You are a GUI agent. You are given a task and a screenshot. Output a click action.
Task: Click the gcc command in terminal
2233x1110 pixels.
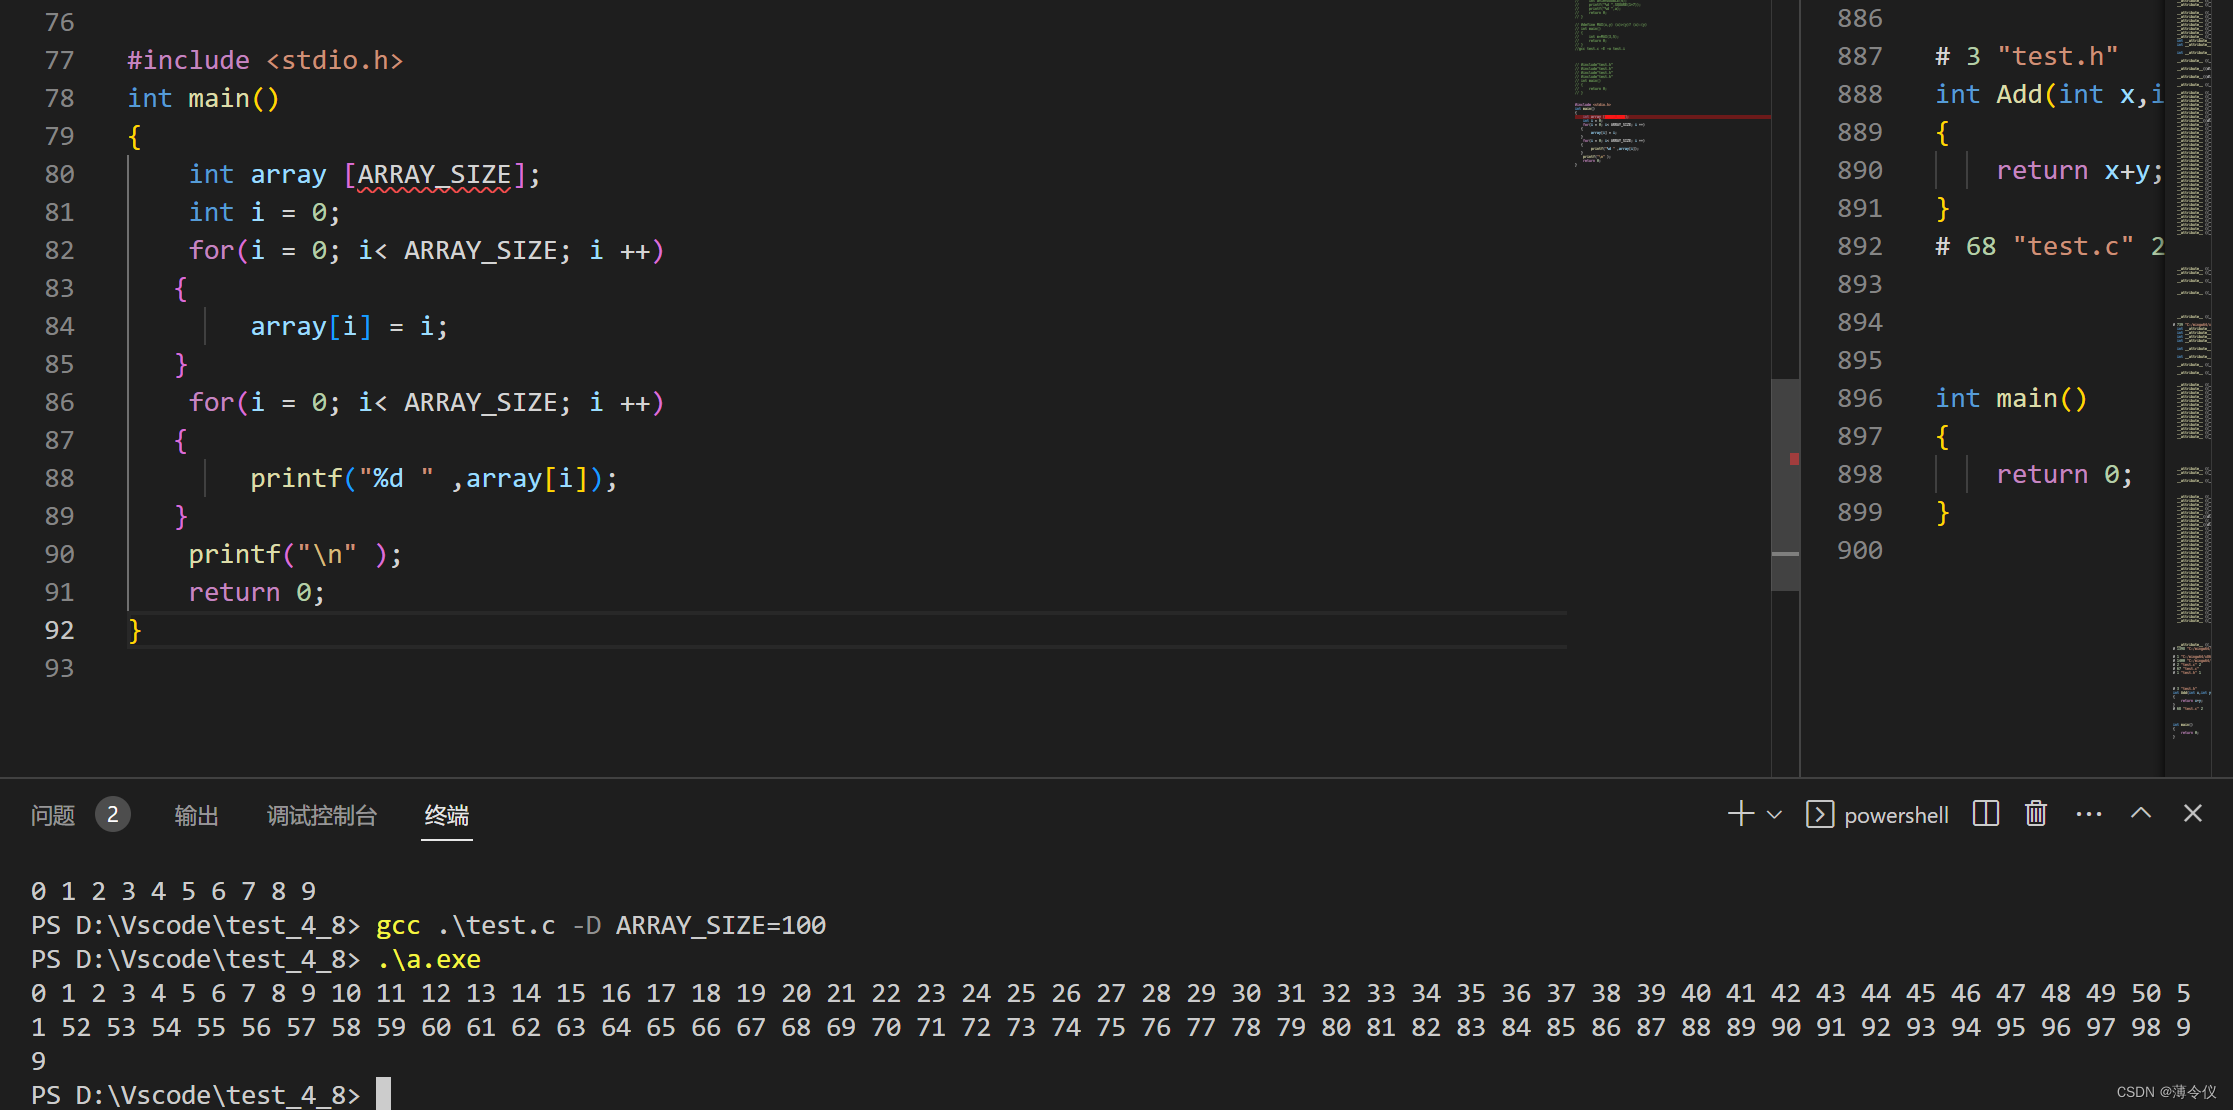tap(600, 926)
